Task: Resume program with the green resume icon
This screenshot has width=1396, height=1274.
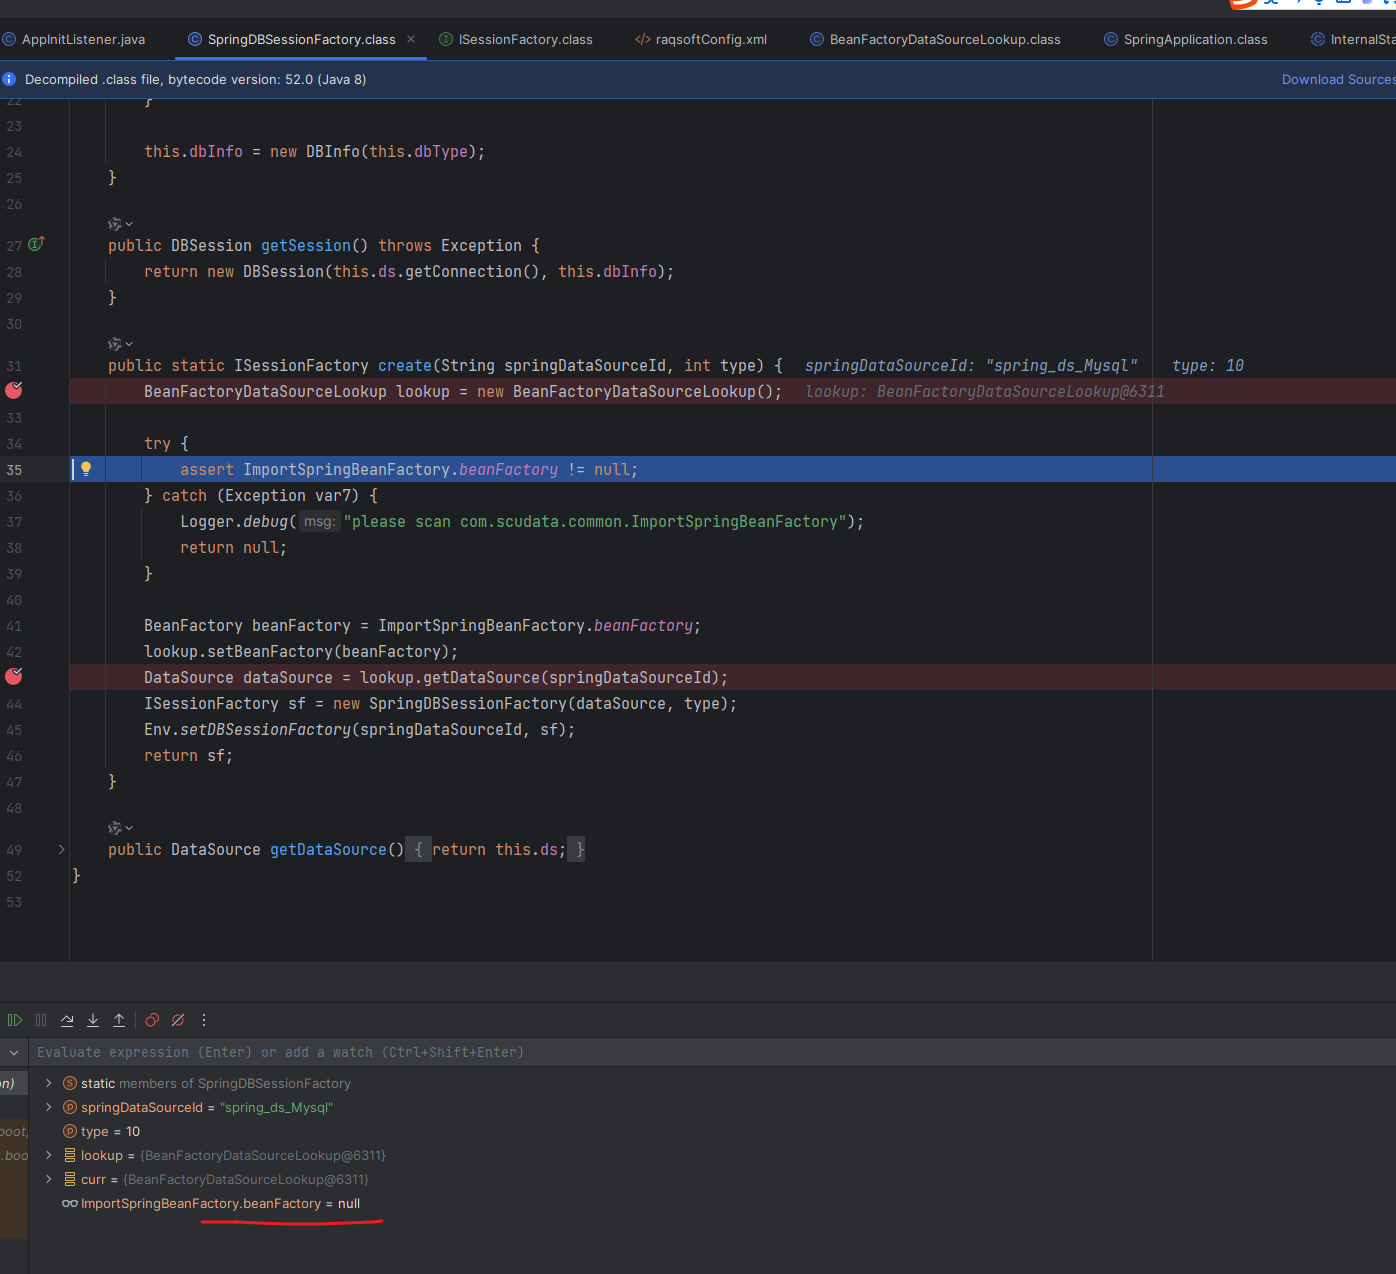Action: pyautogui.click(x=14, y=1020)
